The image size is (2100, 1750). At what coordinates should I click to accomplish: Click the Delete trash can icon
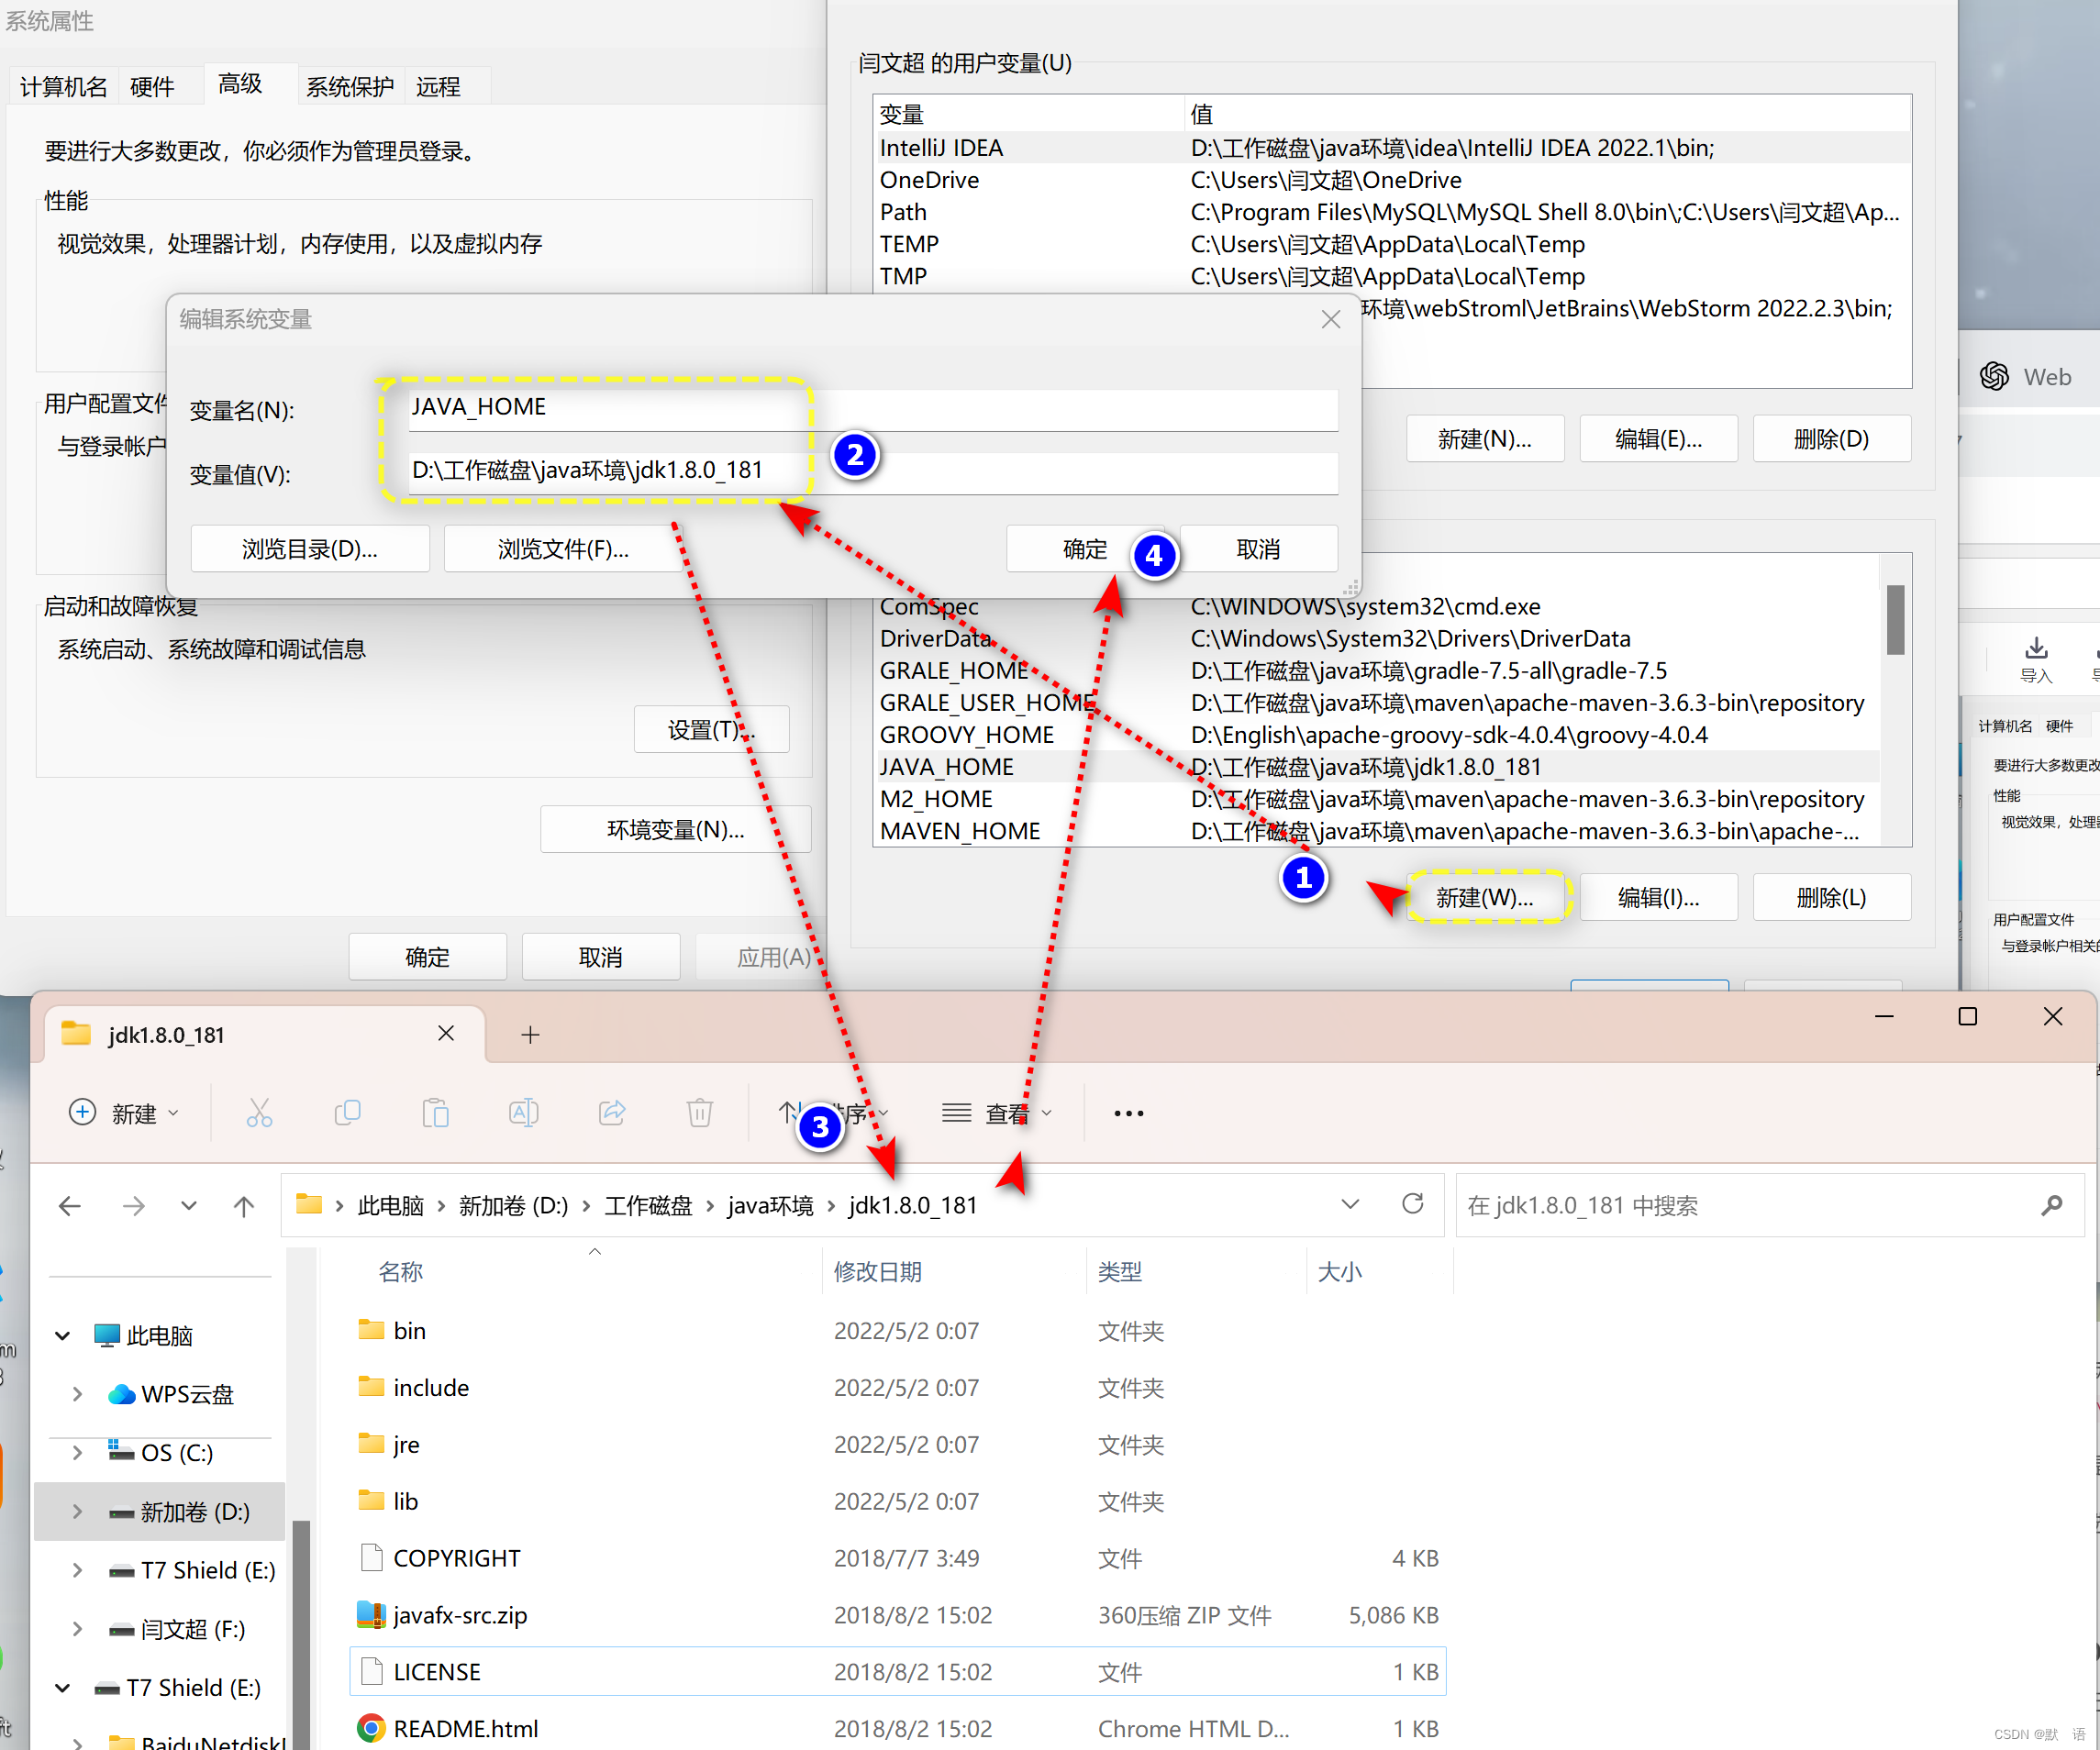(x=700, y=1113)
